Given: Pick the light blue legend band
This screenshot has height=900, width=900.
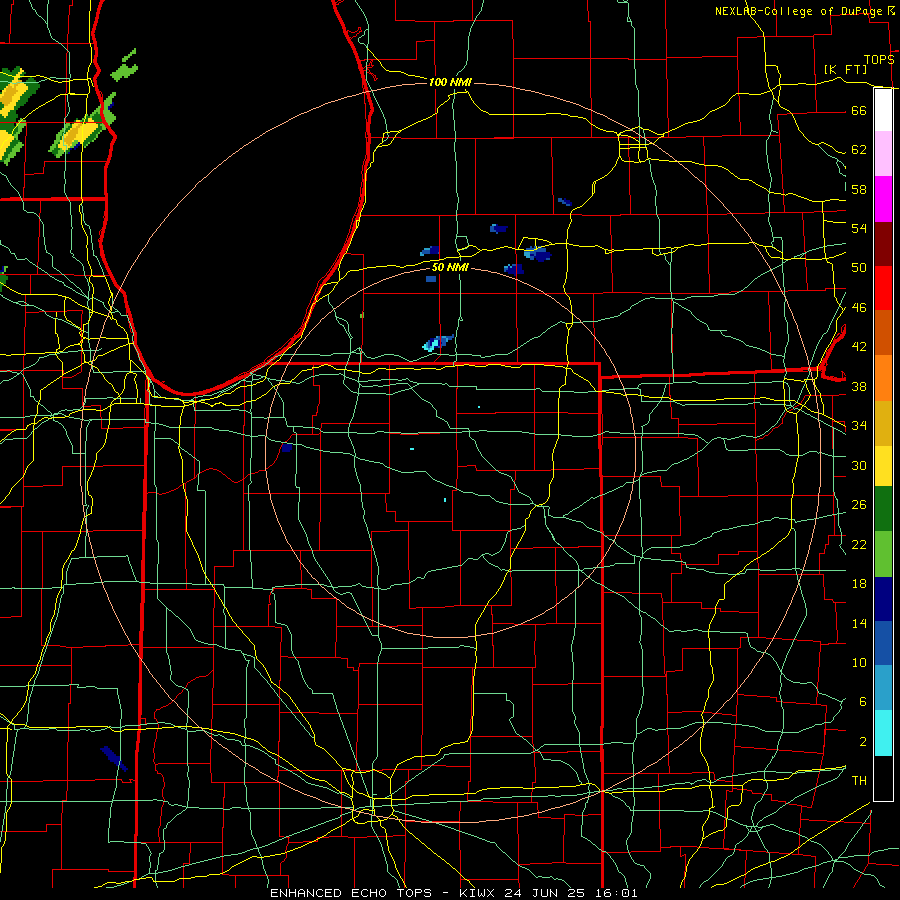Looking at the screenshot, I should [x=883, y=688].
